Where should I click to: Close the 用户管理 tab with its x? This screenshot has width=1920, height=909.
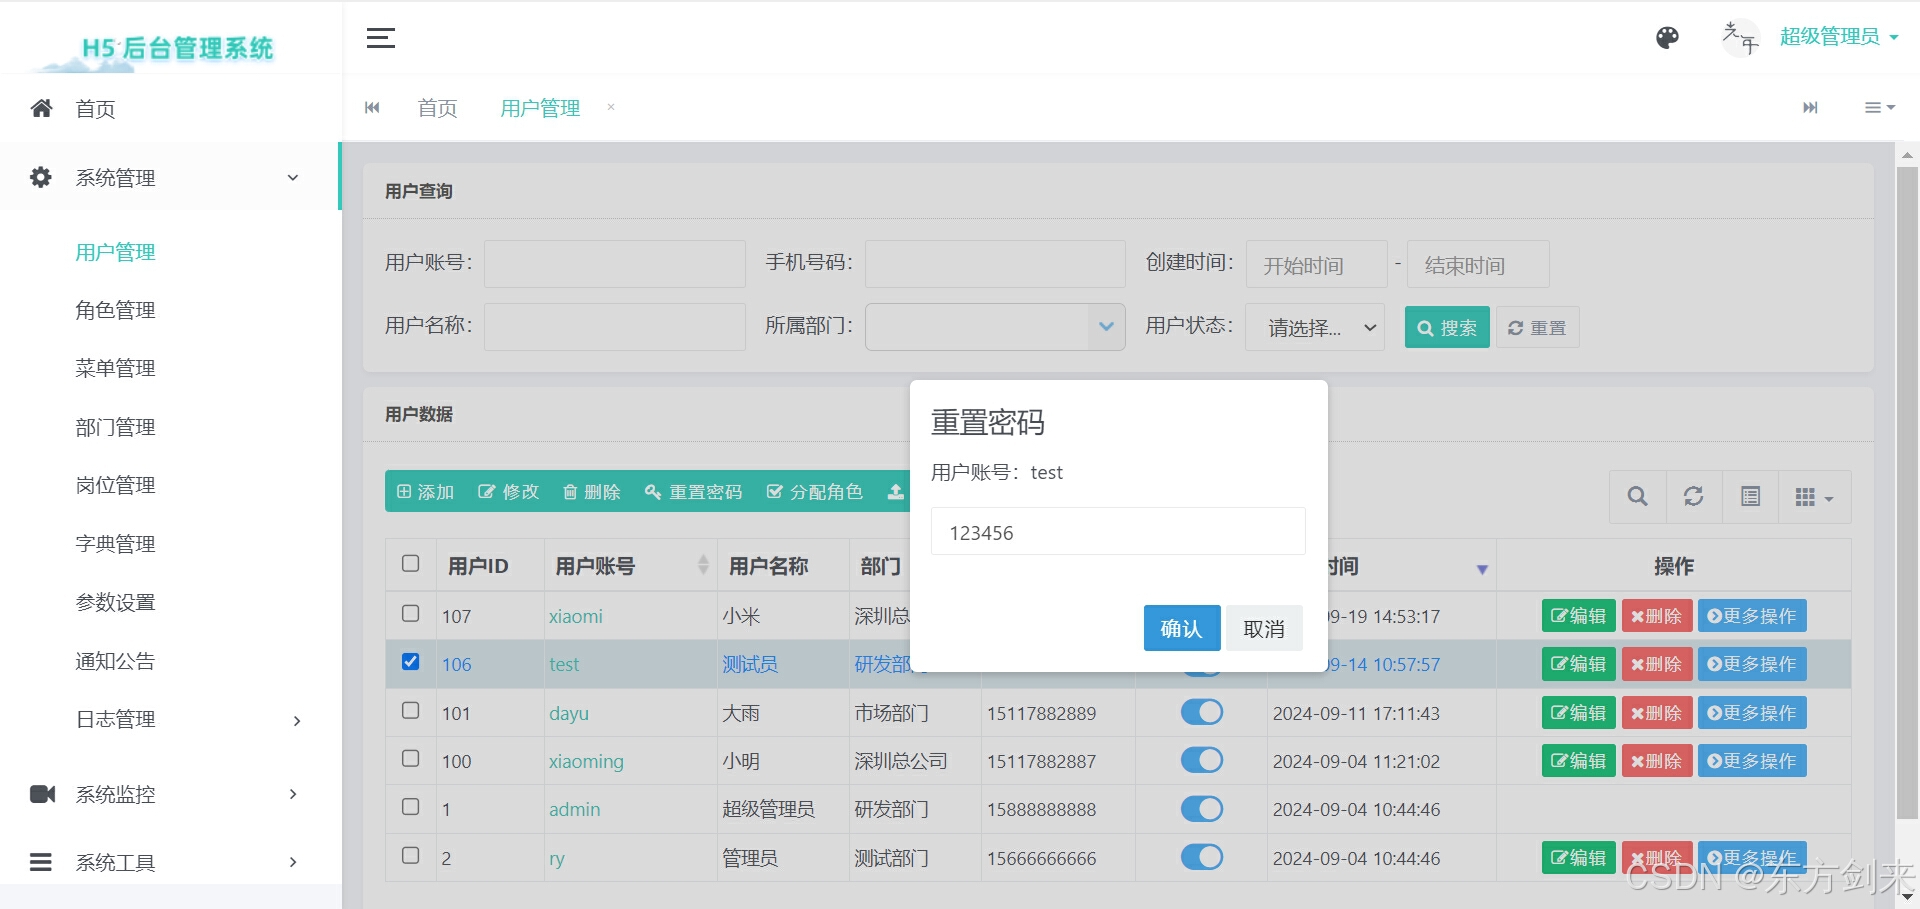tap(611, 107)
